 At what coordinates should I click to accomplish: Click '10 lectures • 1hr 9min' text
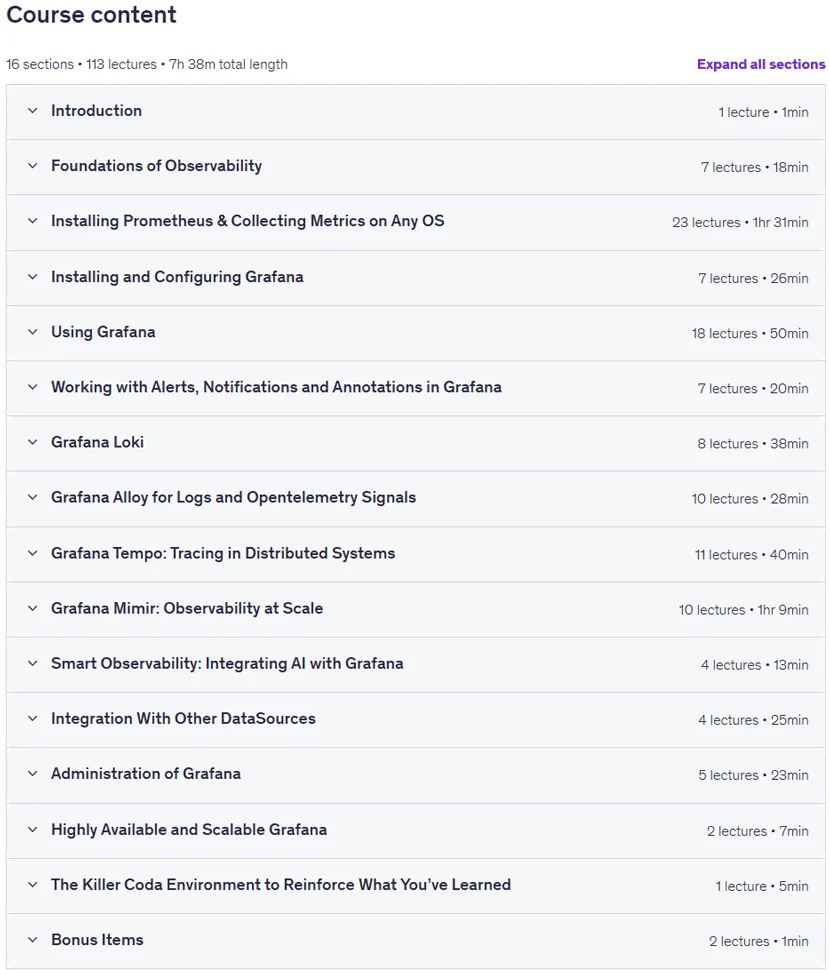tap(744, 610)
